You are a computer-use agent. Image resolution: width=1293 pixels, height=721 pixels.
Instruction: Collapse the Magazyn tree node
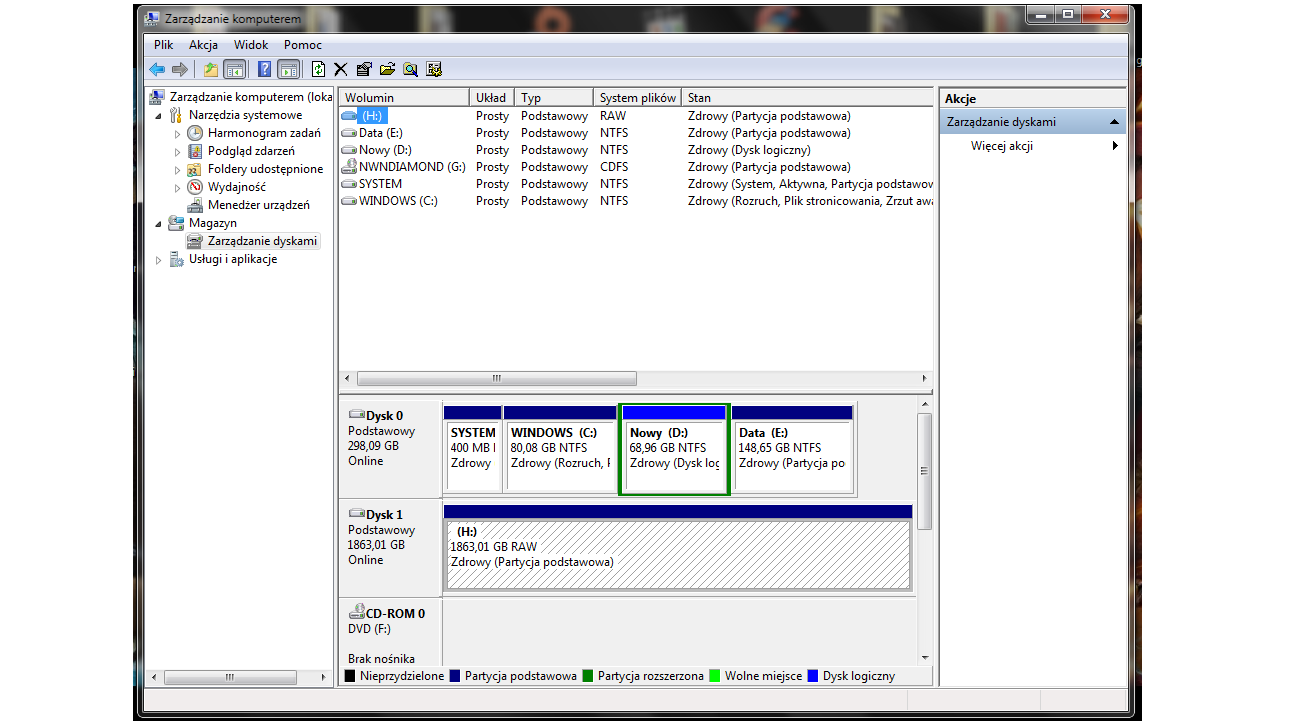158,224
